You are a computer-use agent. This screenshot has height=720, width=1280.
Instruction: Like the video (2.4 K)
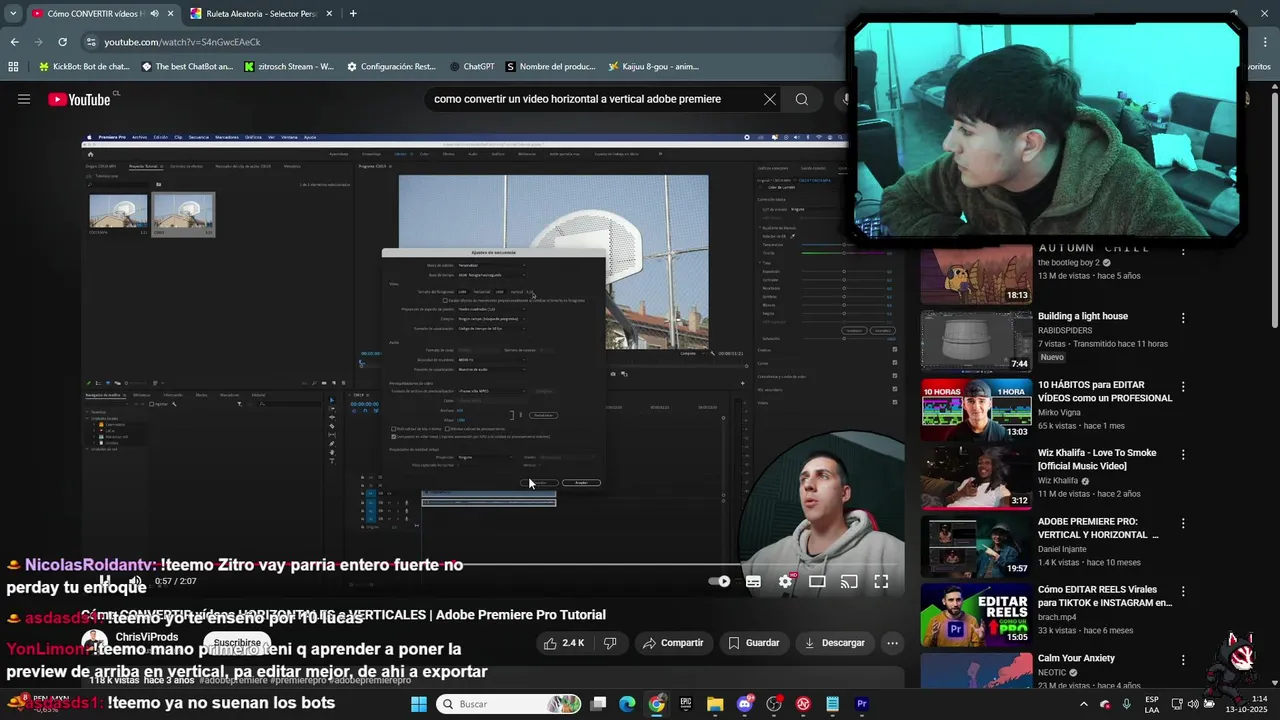coord(564,643)
